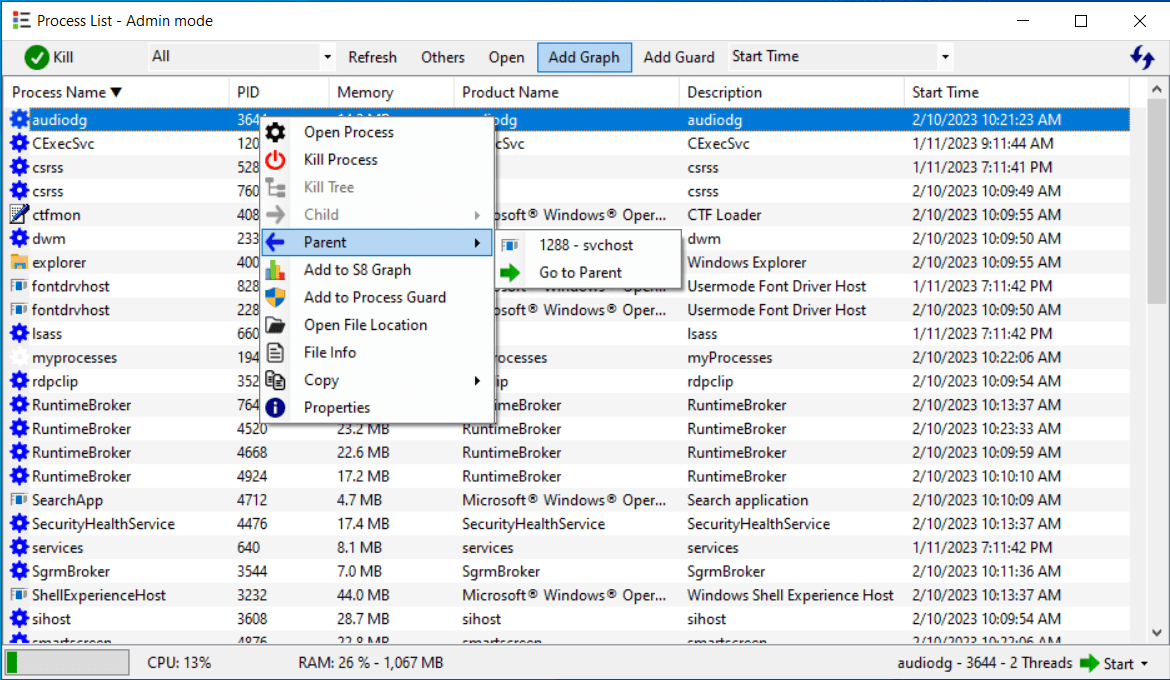Click the Add Guard button
Image resolution: width=1170 pixels, height=680 pixels.
[679, 57]
